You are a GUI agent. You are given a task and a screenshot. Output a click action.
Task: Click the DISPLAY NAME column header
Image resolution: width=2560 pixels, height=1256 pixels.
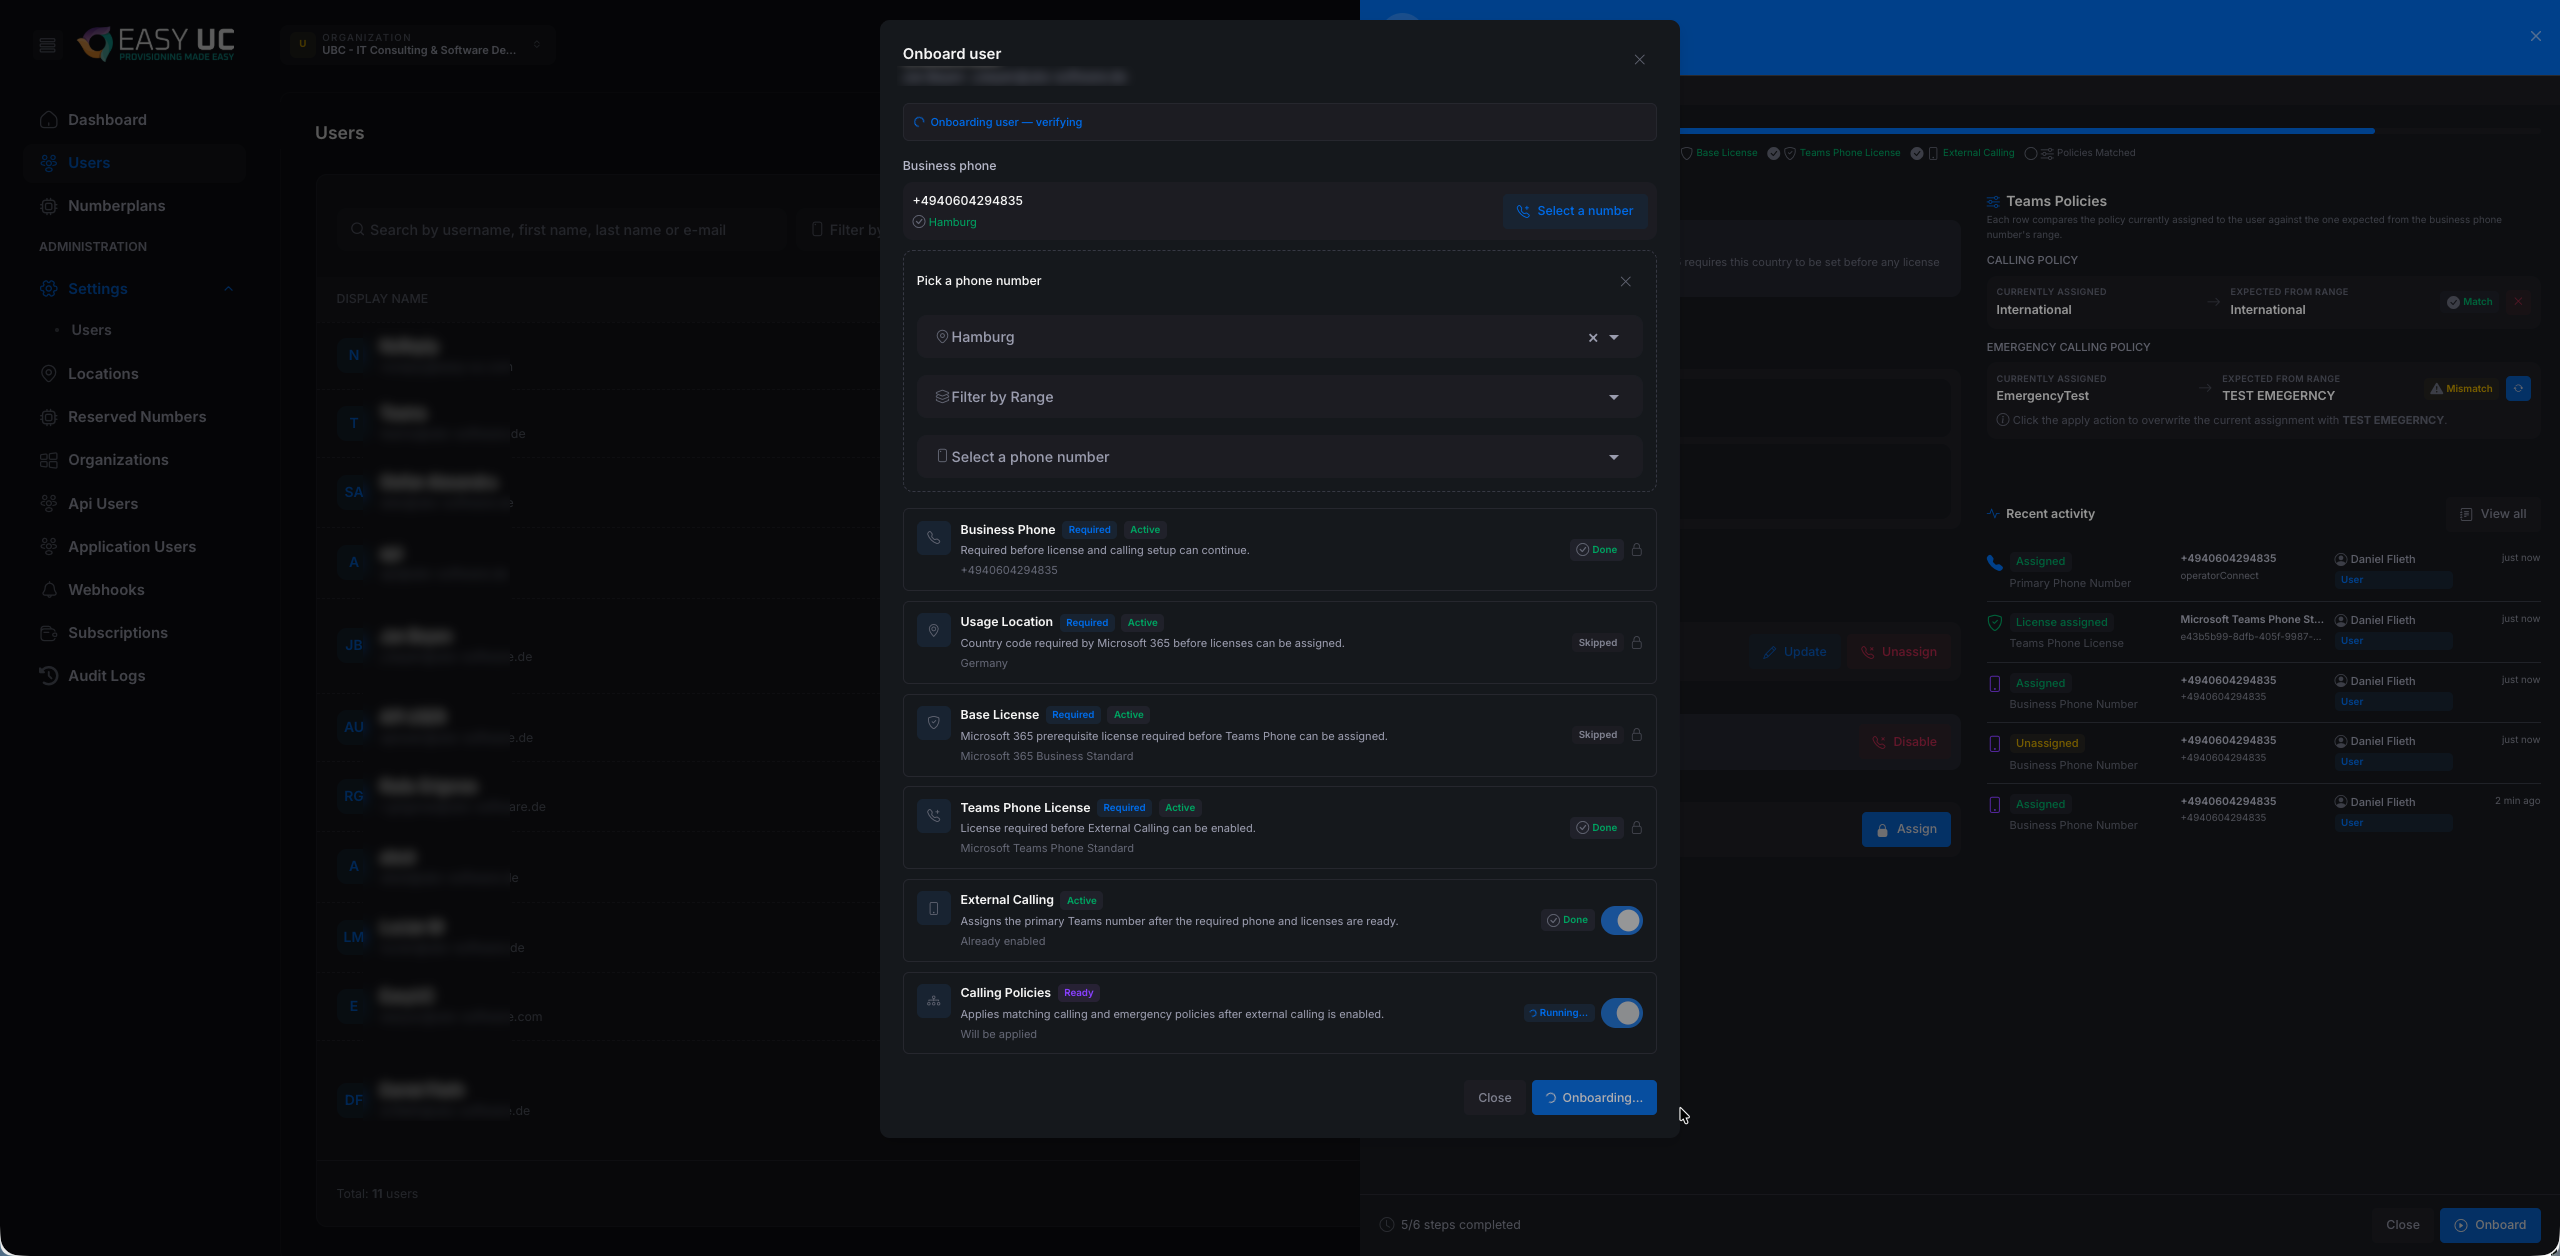(382, 299)
